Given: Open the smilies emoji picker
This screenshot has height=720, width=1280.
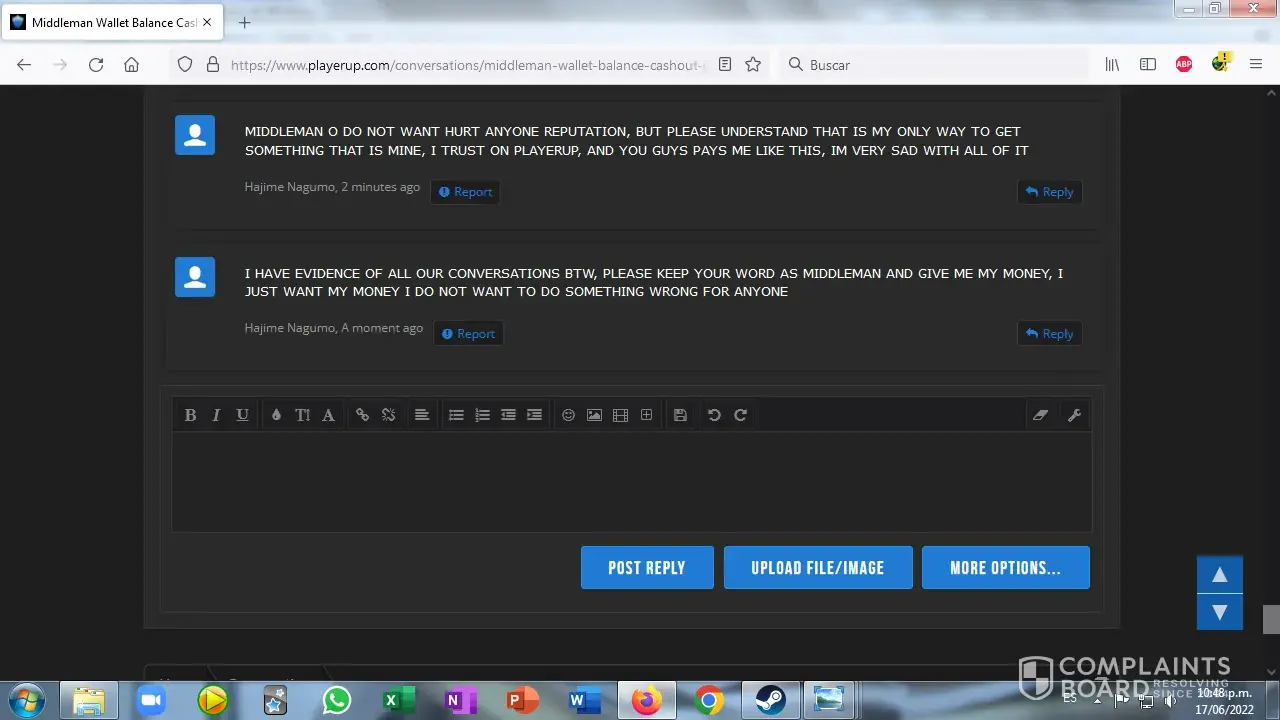Looking at the screenshot, I should pyautogui.click(x=568, y=415).
